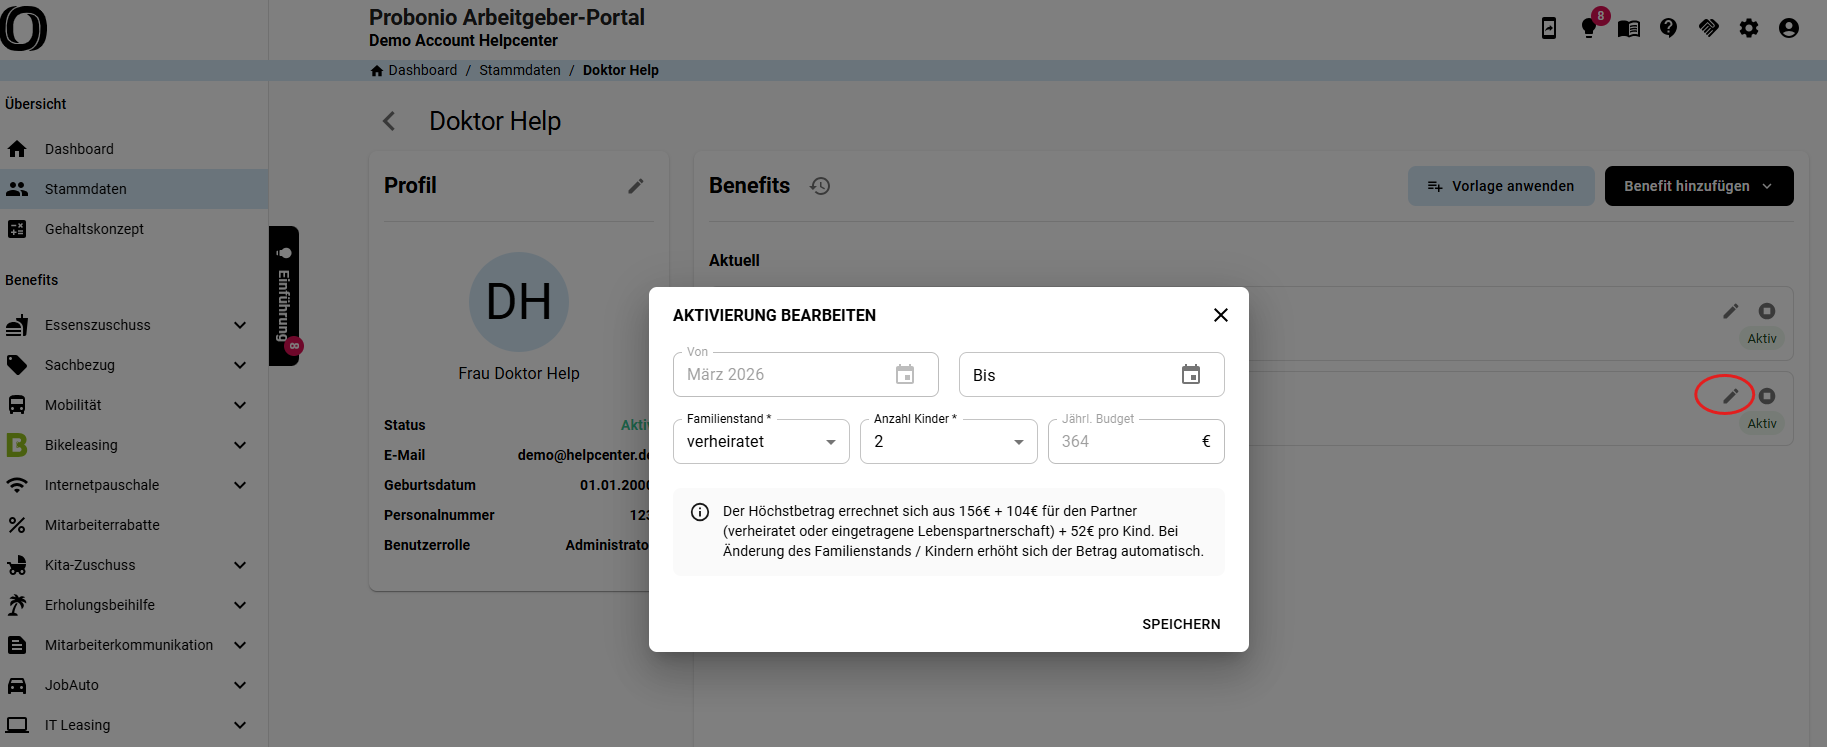This screenshot has width=1827, height=747.
Task: Edit the first active benefit entry
Action: tap(1731, 311)
